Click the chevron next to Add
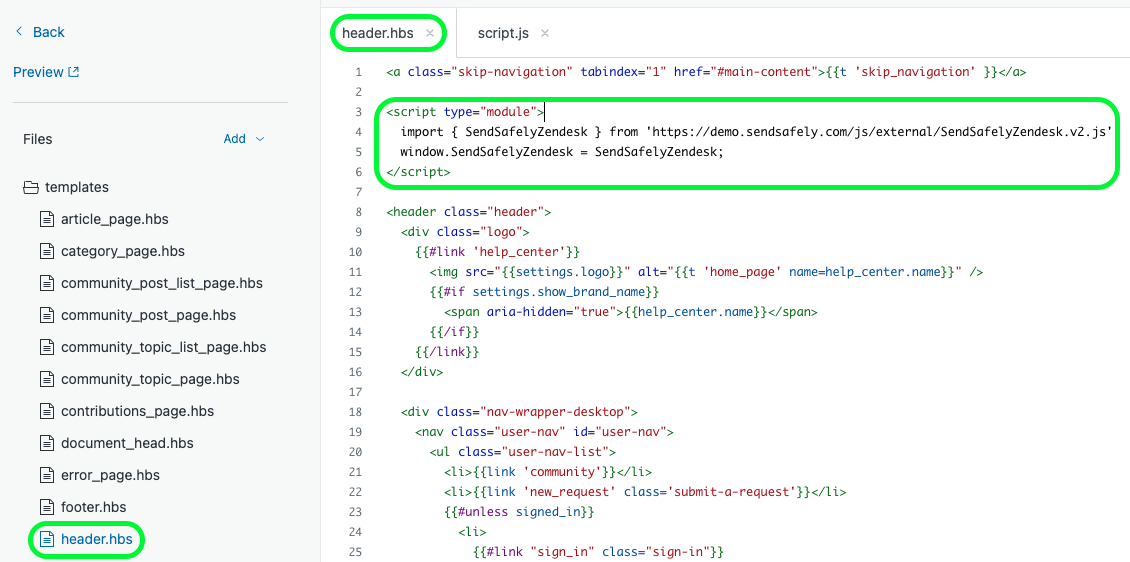 pyautogui.click(x=260, y=139)
